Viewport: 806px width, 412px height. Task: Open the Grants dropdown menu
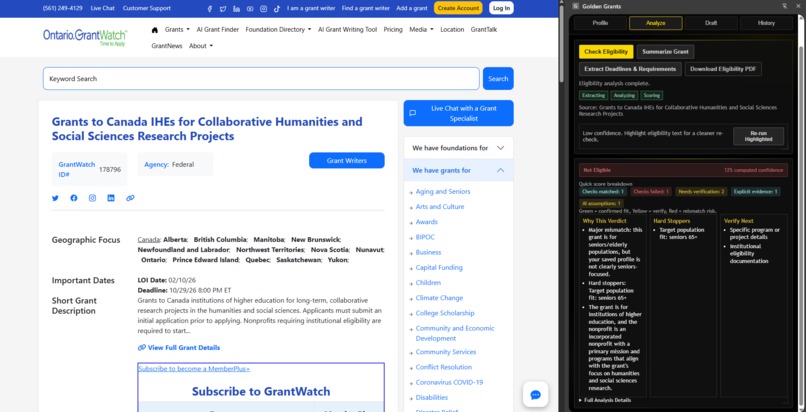[x=177, y=29]
